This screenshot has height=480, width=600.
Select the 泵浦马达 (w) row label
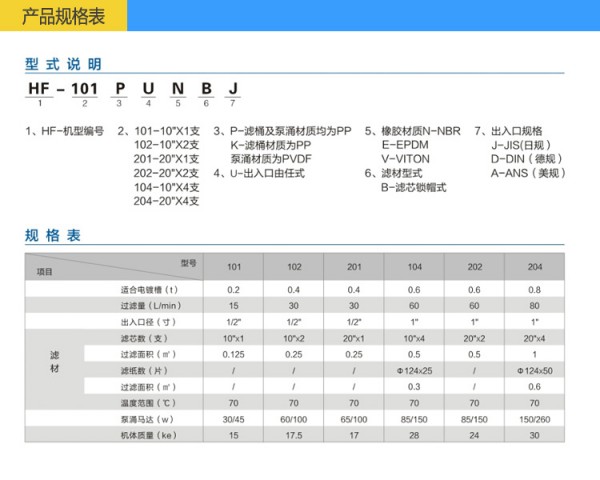[x=147, y=420]
